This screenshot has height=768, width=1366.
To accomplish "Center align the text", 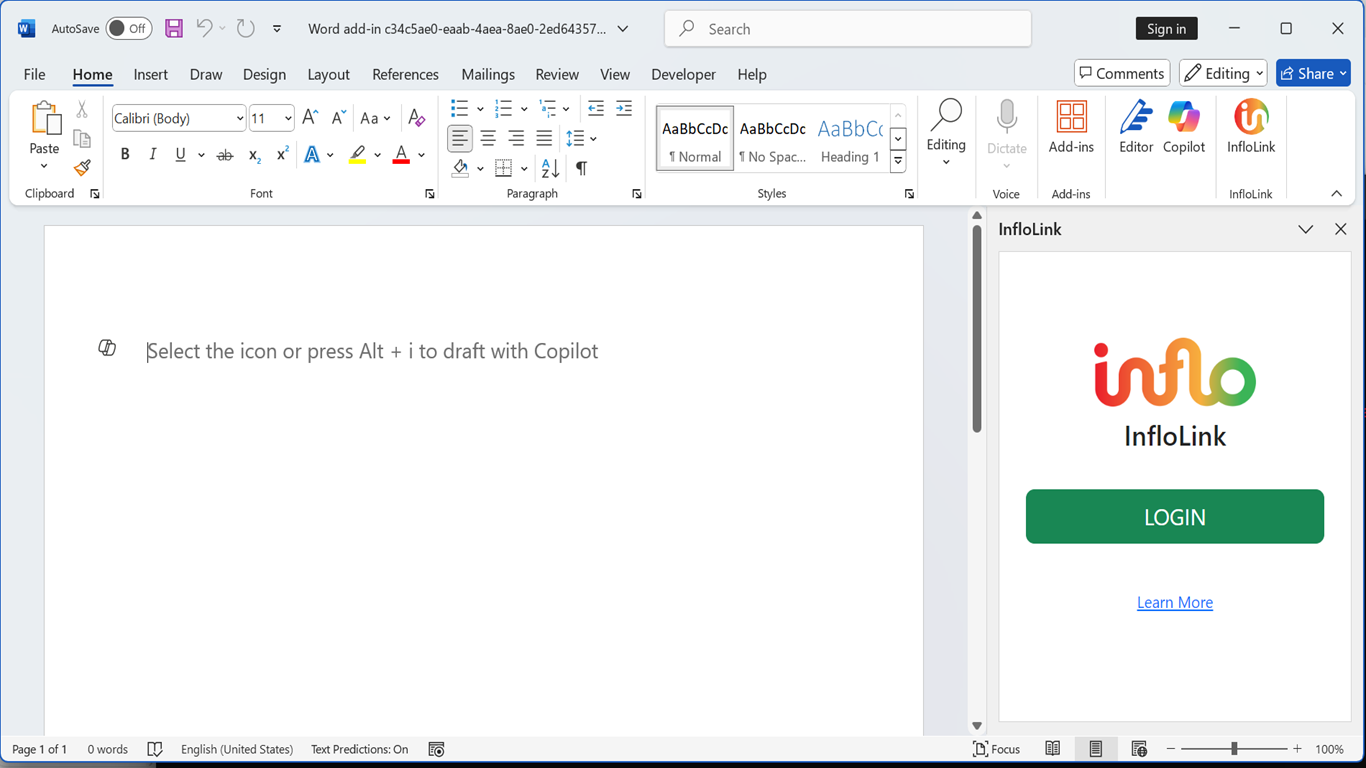I will coord(488,138).
